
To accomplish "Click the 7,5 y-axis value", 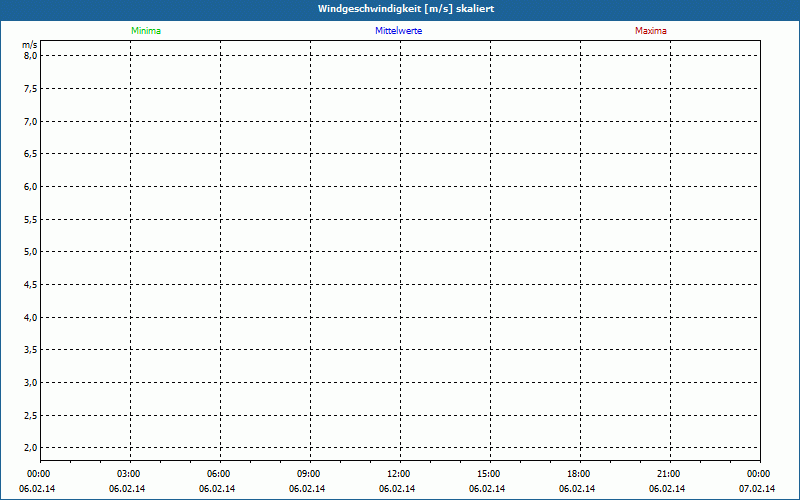I will 31,89.
